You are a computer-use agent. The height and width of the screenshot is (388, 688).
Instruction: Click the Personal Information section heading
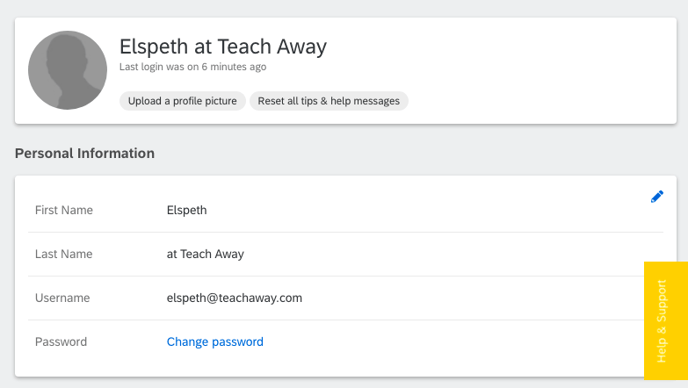[85, 153]
